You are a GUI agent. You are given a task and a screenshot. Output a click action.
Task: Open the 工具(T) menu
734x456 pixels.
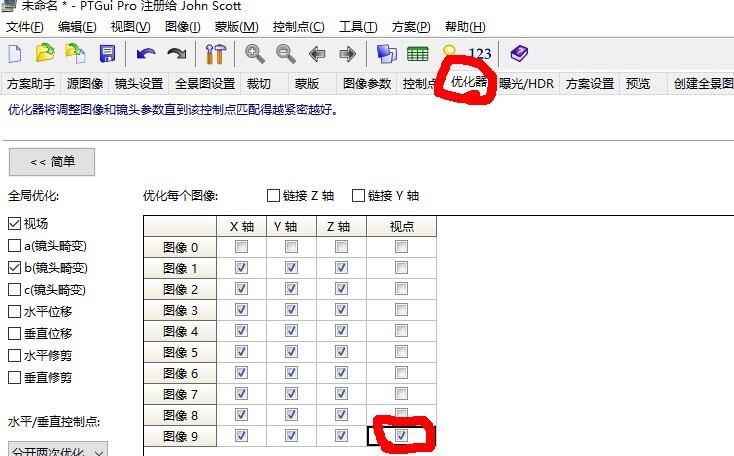point(357,26)
